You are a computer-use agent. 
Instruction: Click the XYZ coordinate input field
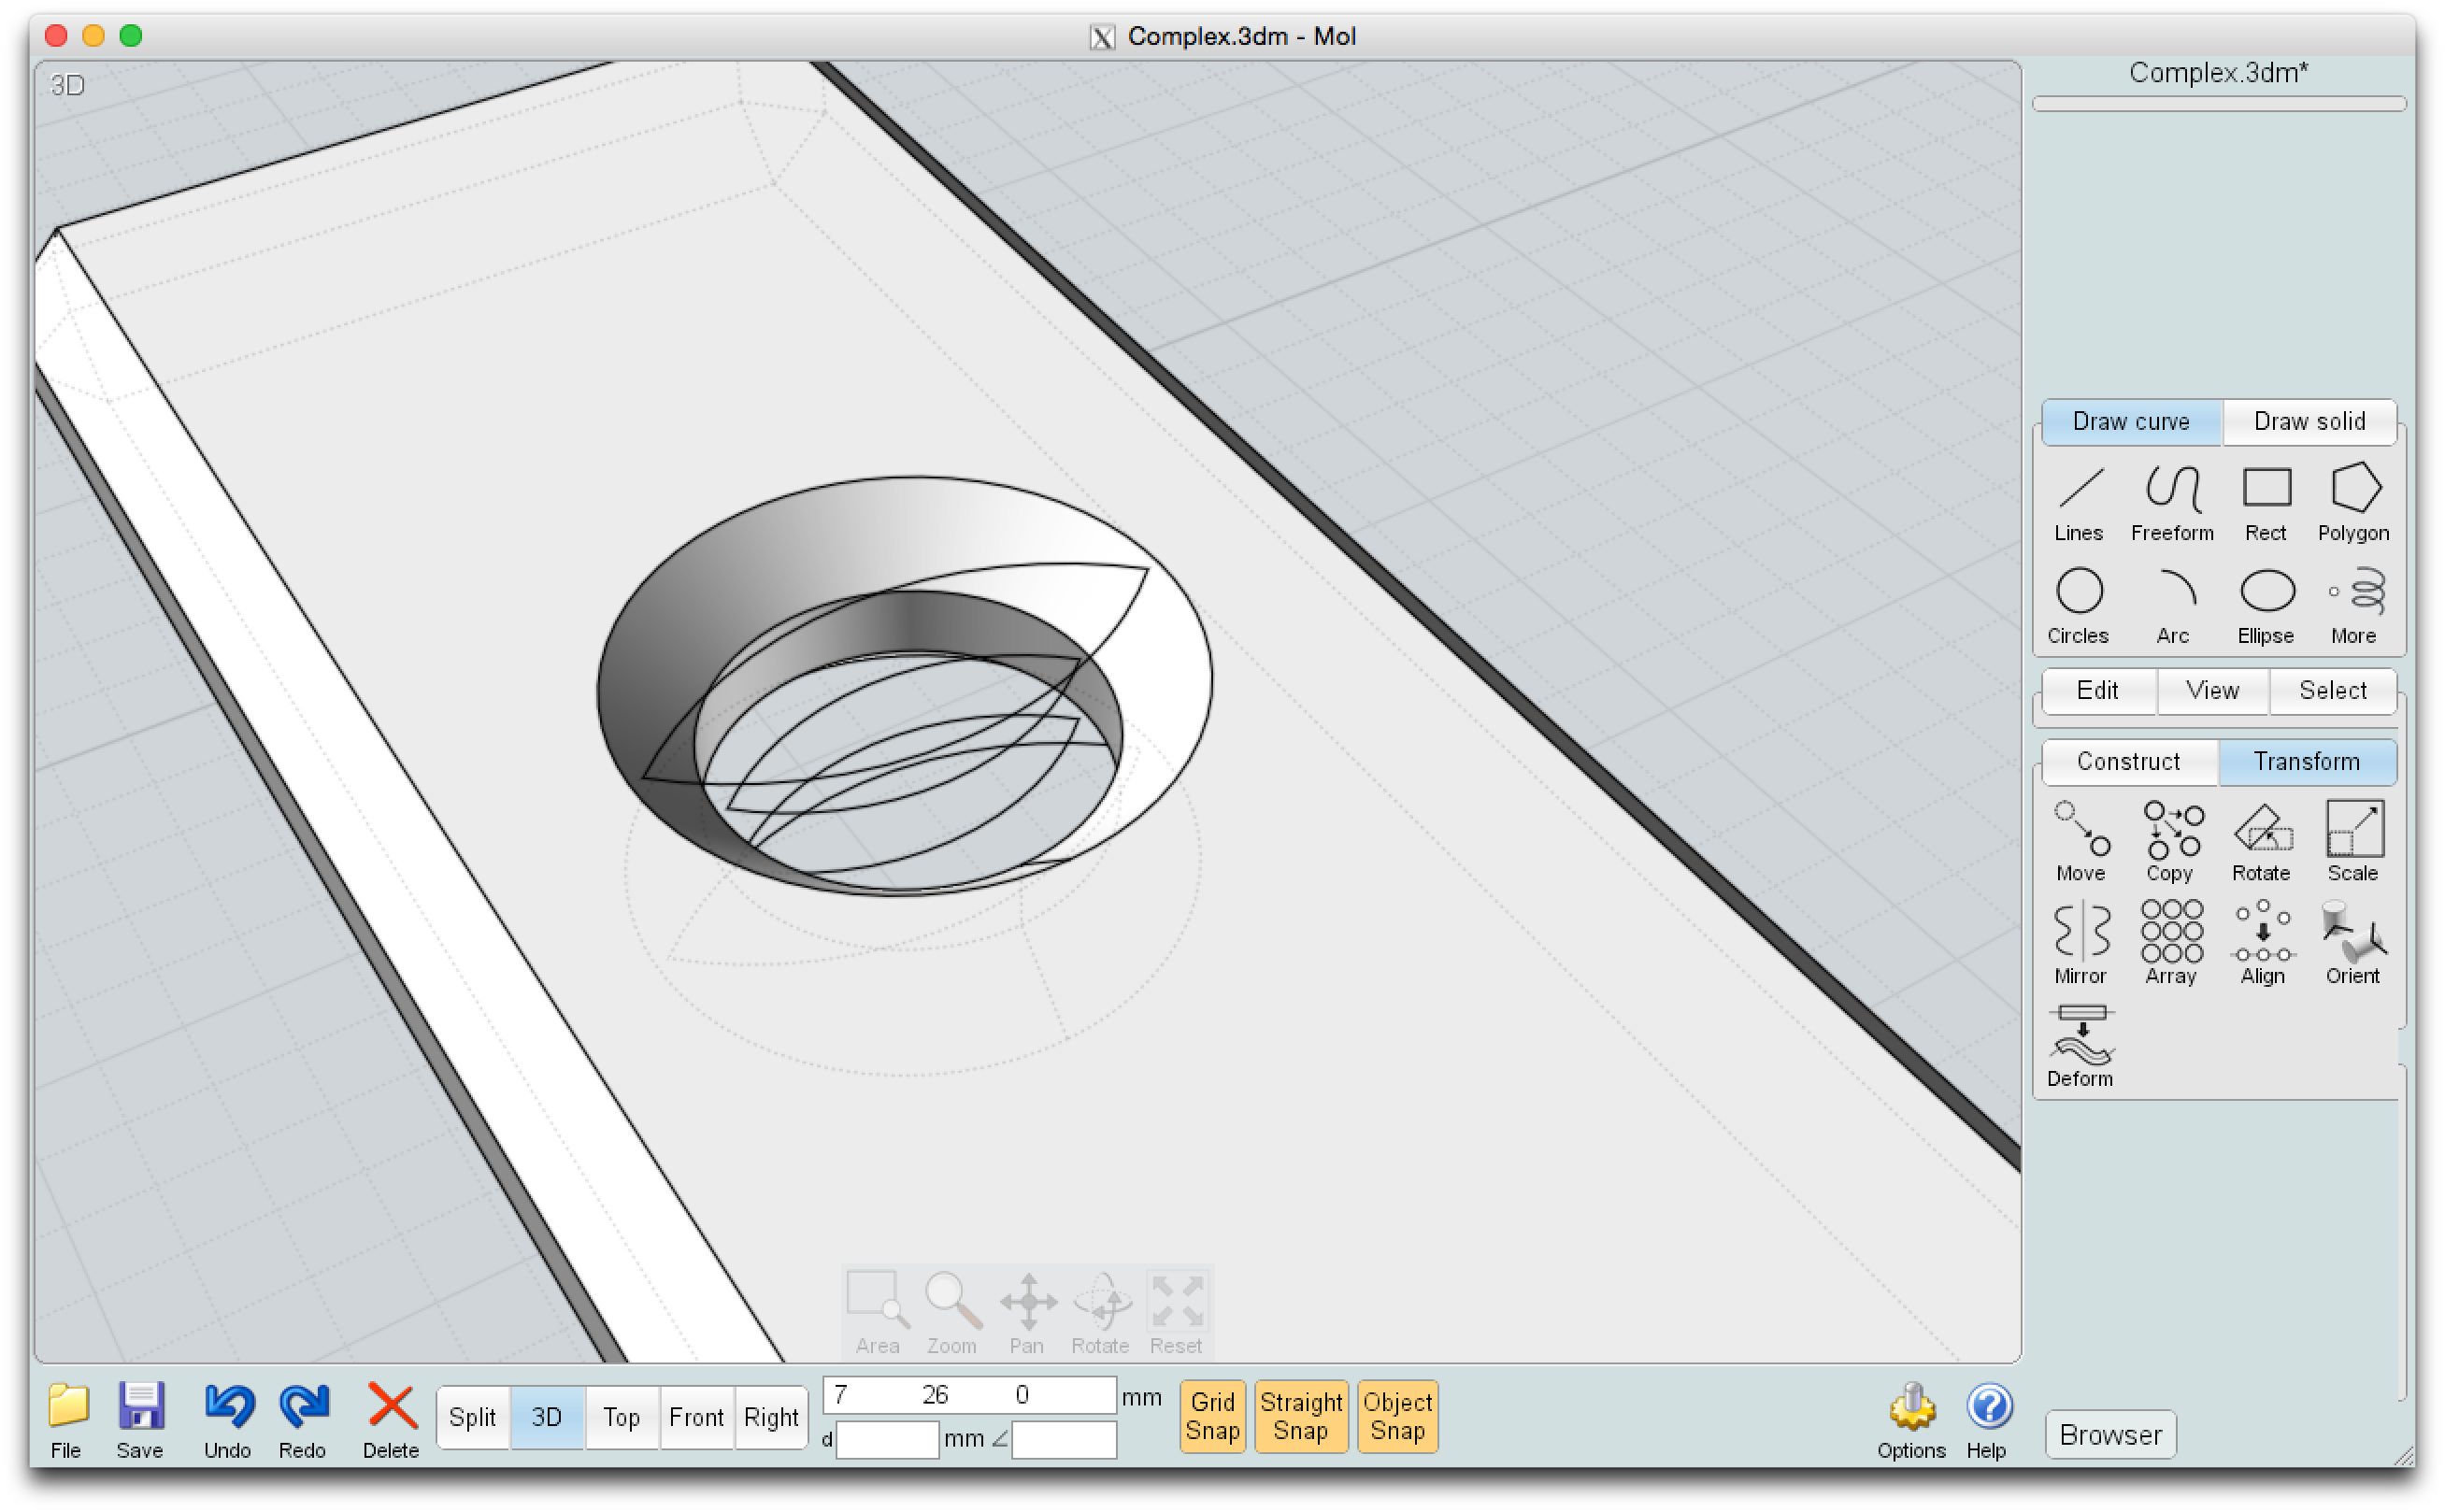coord(969,1395)
